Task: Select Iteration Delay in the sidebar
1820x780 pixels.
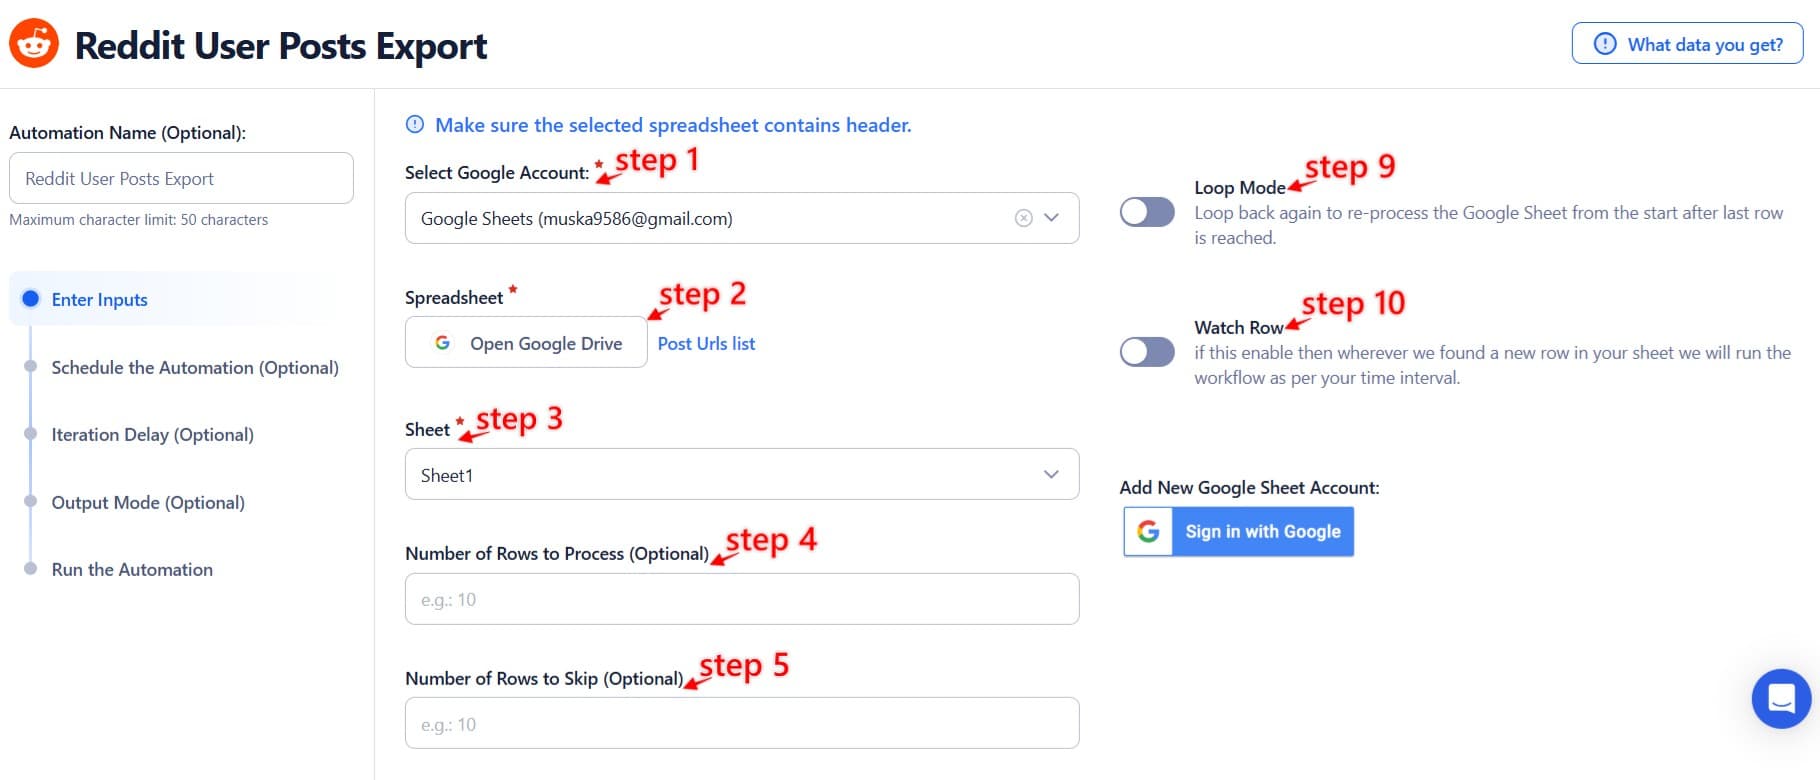Action: point(152,434)
